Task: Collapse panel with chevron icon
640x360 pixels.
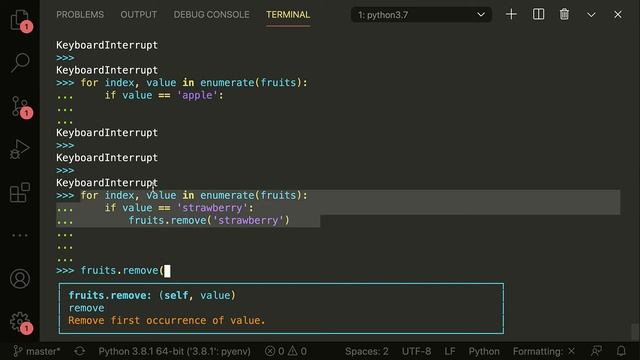Action: pos(591,15)
